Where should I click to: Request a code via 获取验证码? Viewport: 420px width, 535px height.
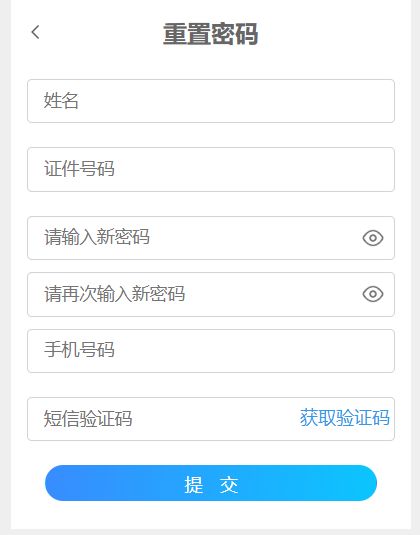click(x=345, y=418)
